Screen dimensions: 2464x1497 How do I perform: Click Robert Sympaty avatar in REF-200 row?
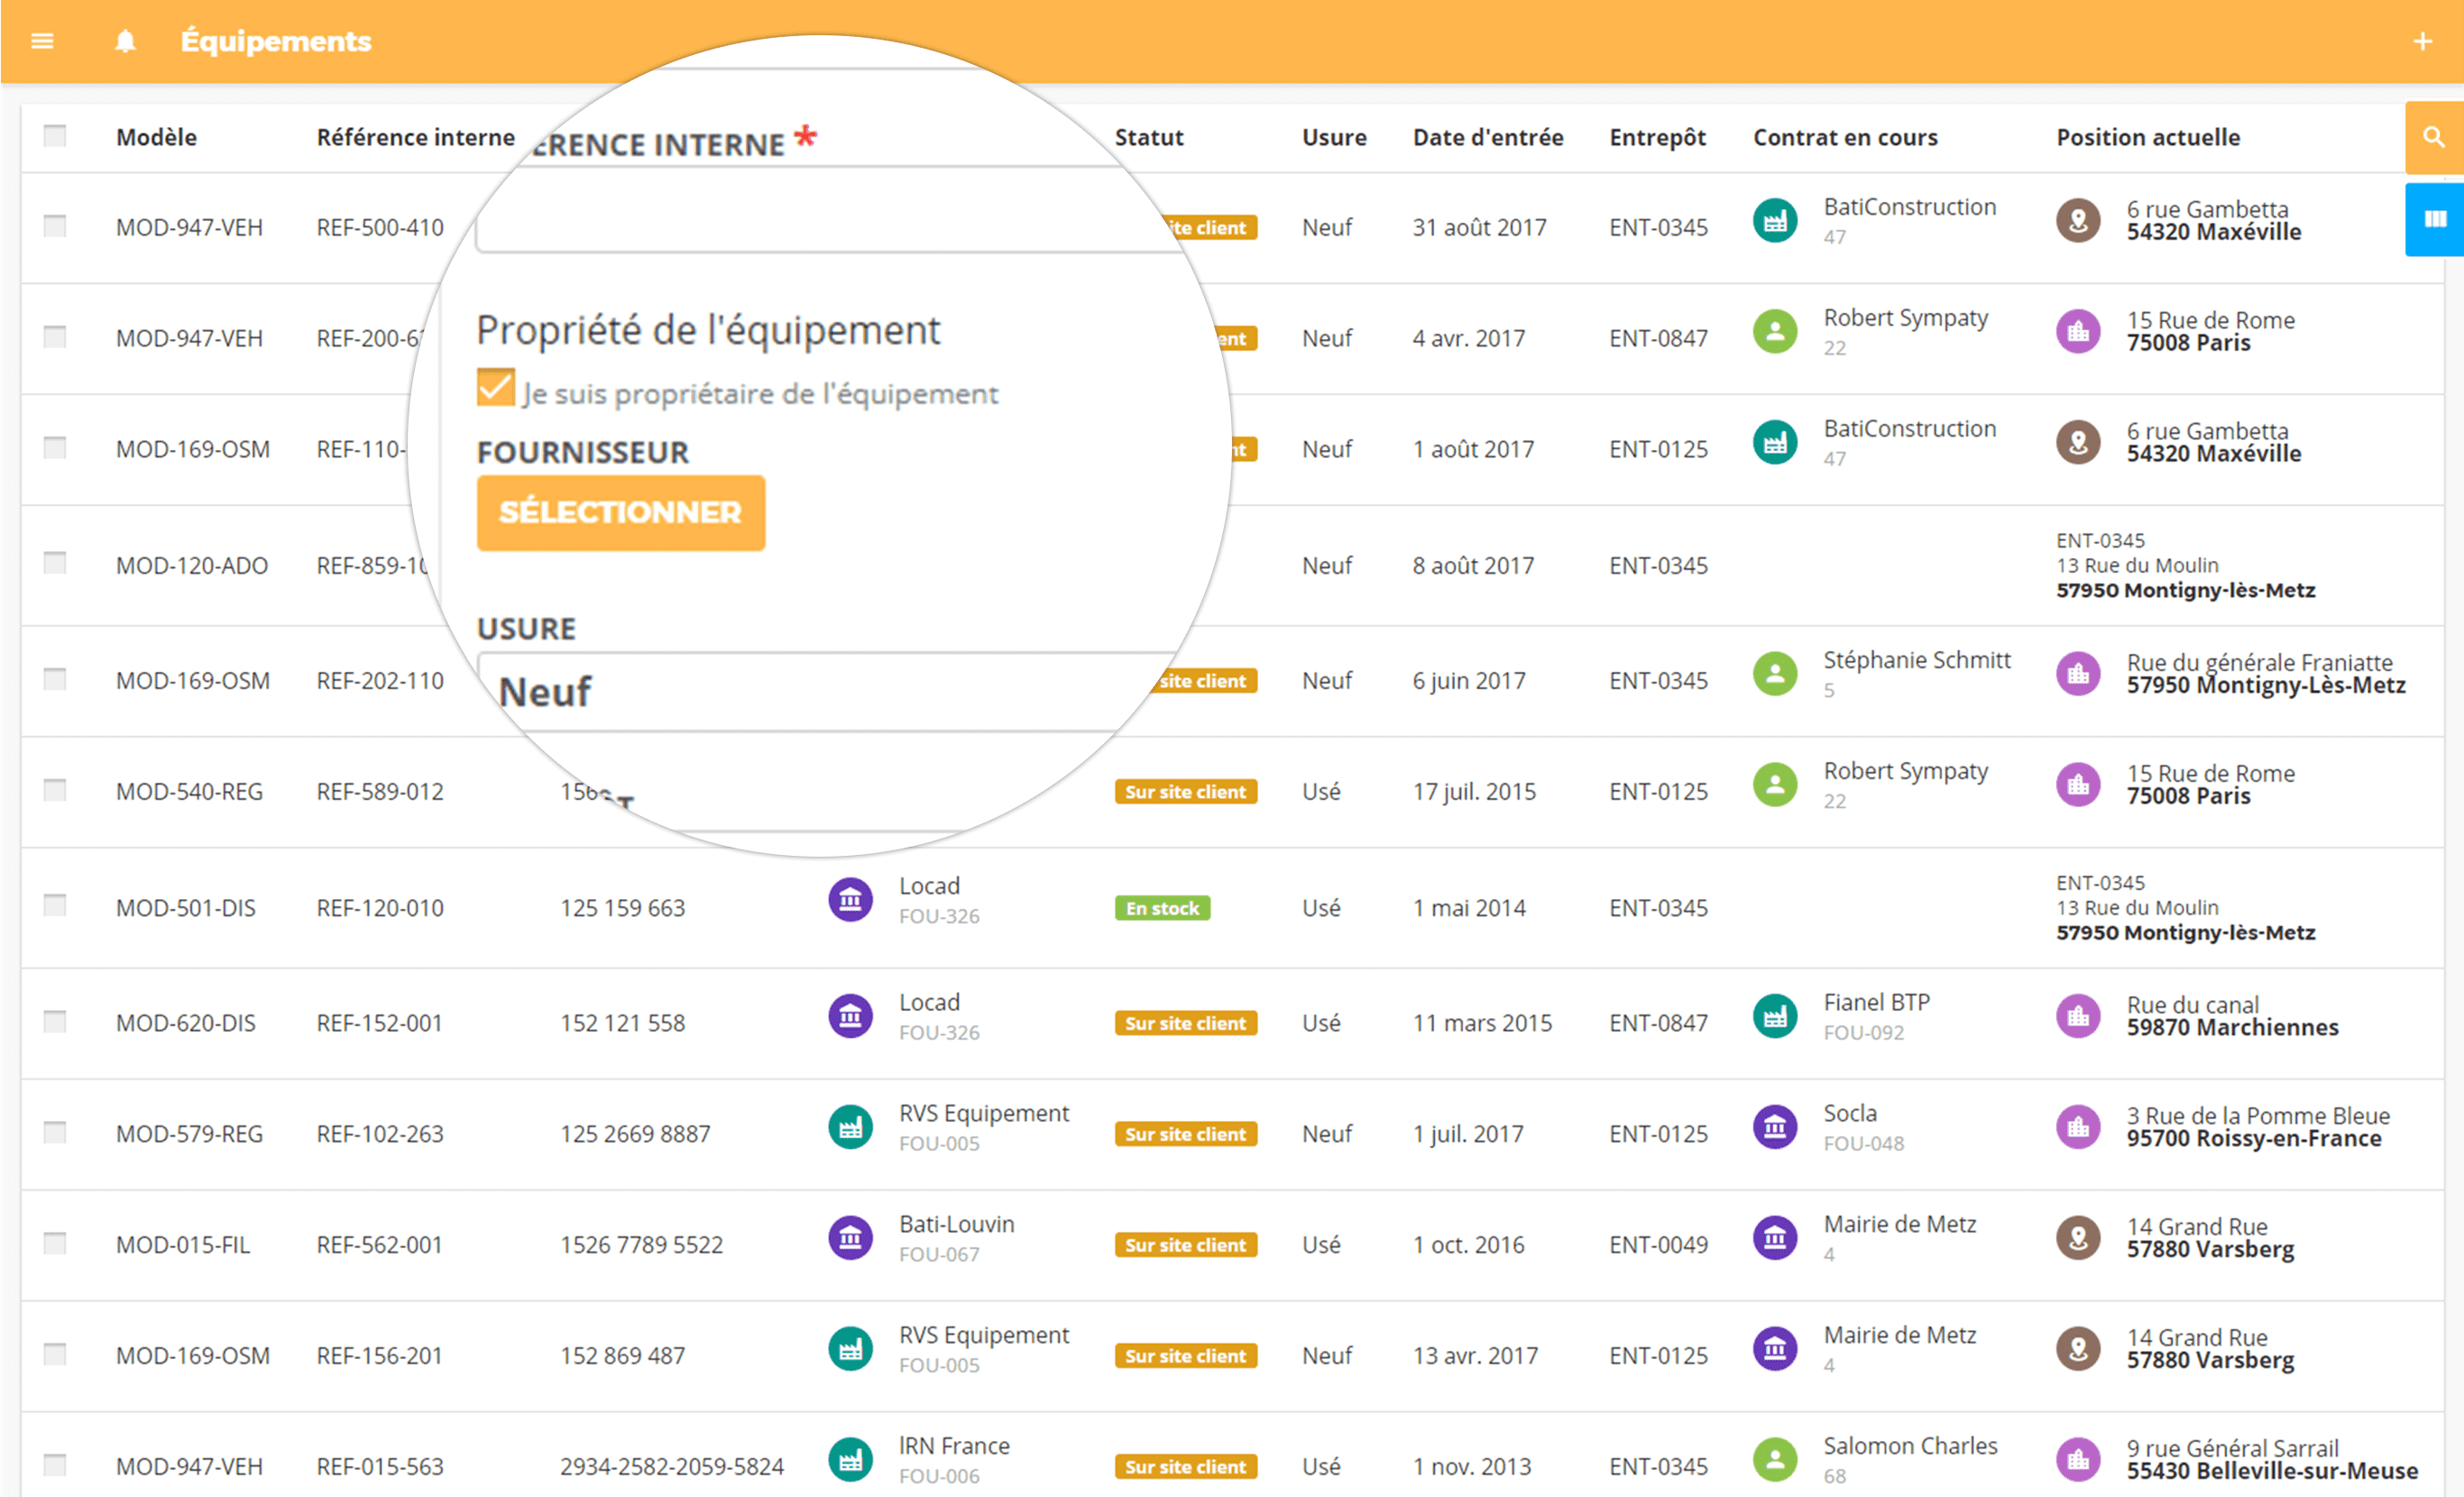click(1775, 331)
